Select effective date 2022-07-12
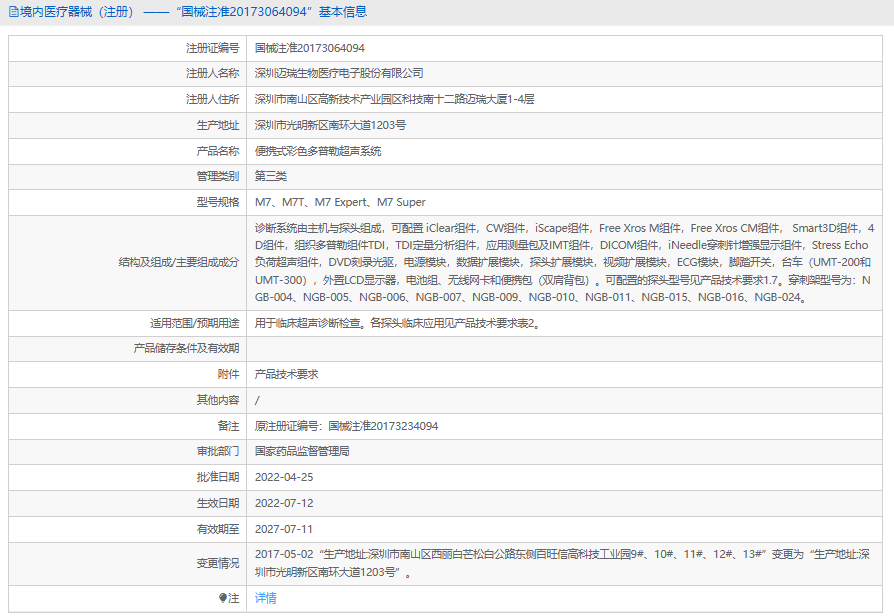This screenshot has width=894, height=616. click(283, 503)
